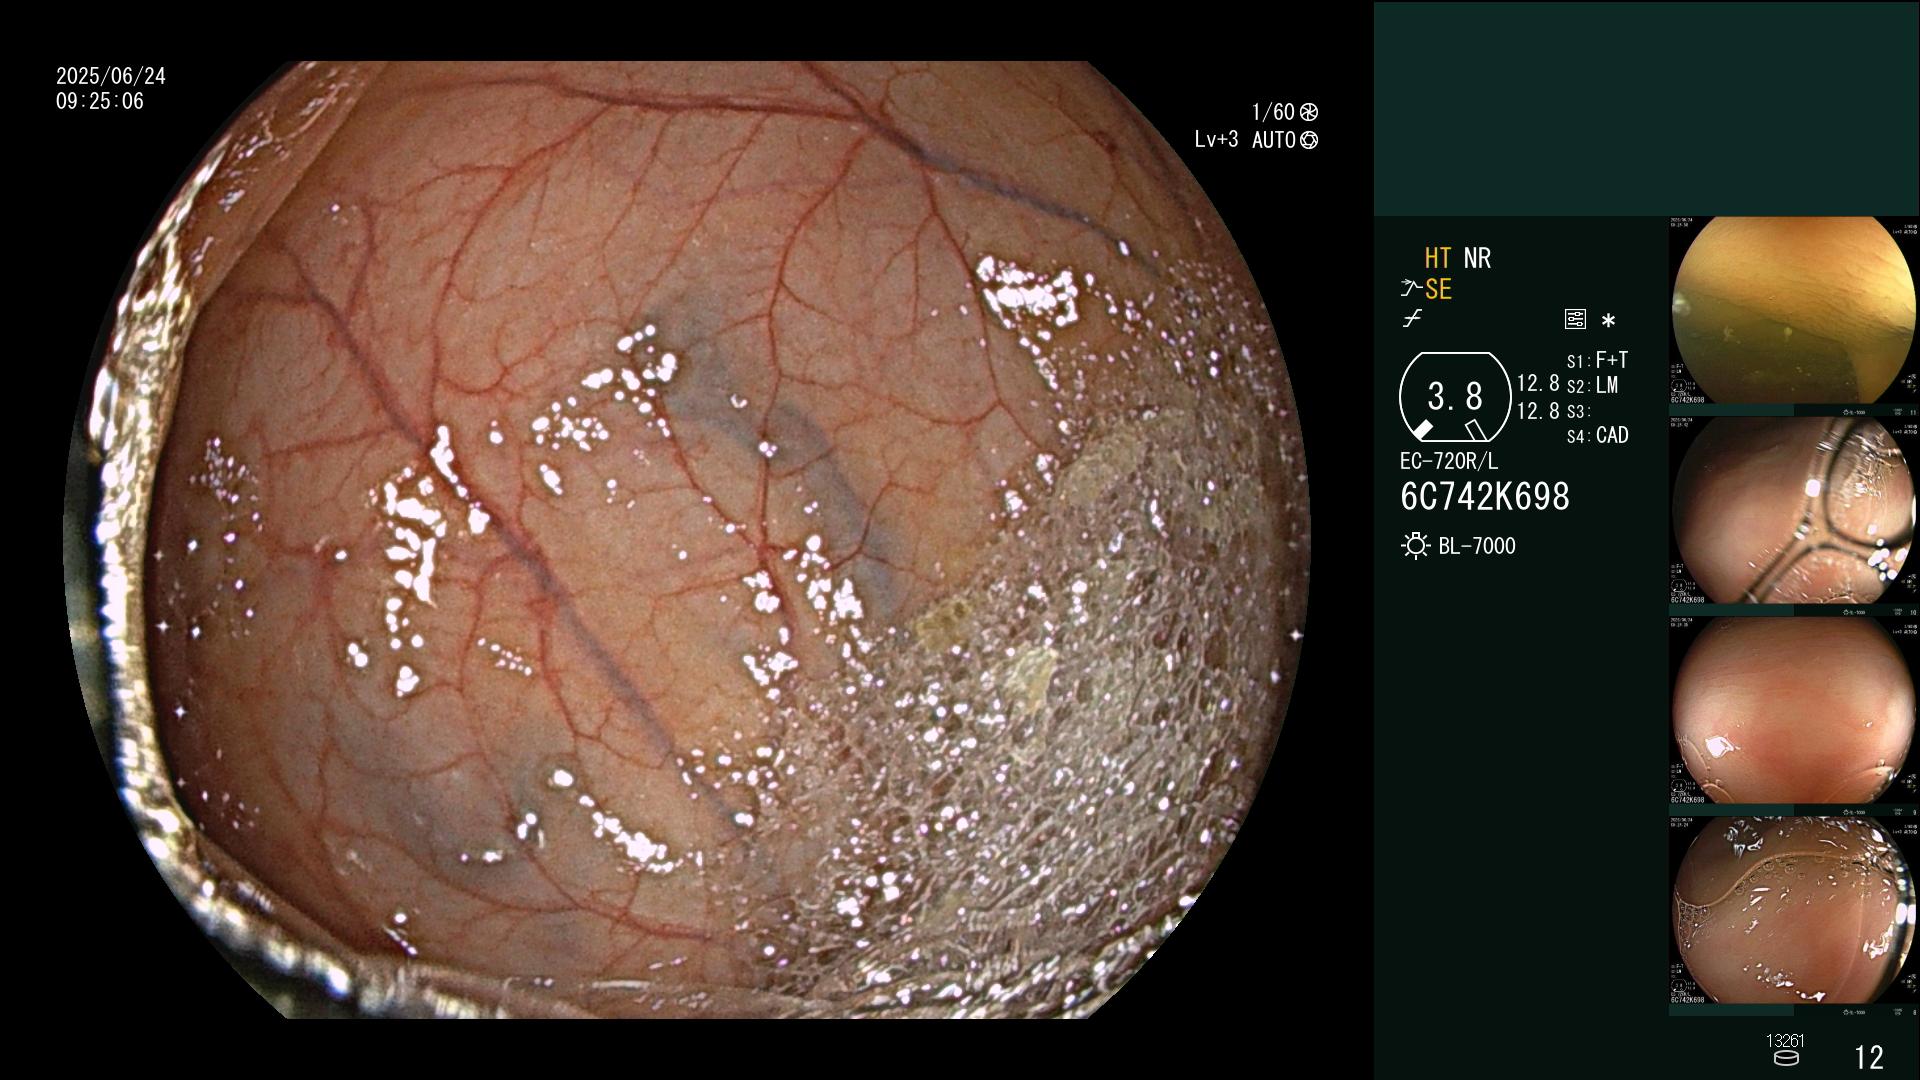The height and width of the screenshot is (1080, 1920).
Task: Click the shutter speed icon after 1/60
Action: coord(1309,112)
